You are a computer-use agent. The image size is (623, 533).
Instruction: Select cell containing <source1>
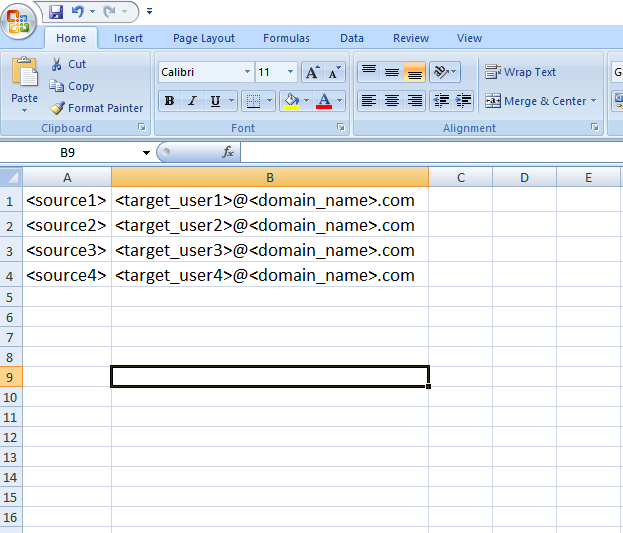point(67,200)
